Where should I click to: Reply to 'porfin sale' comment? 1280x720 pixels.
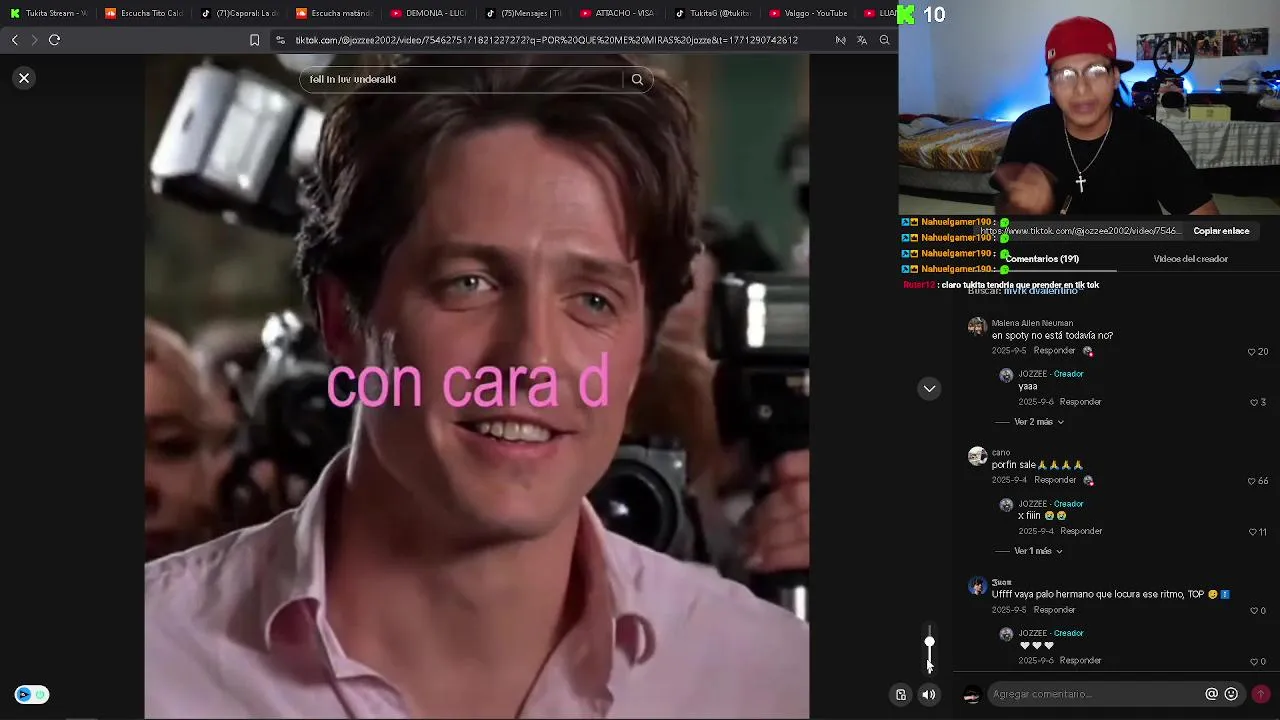point(1055,480)
